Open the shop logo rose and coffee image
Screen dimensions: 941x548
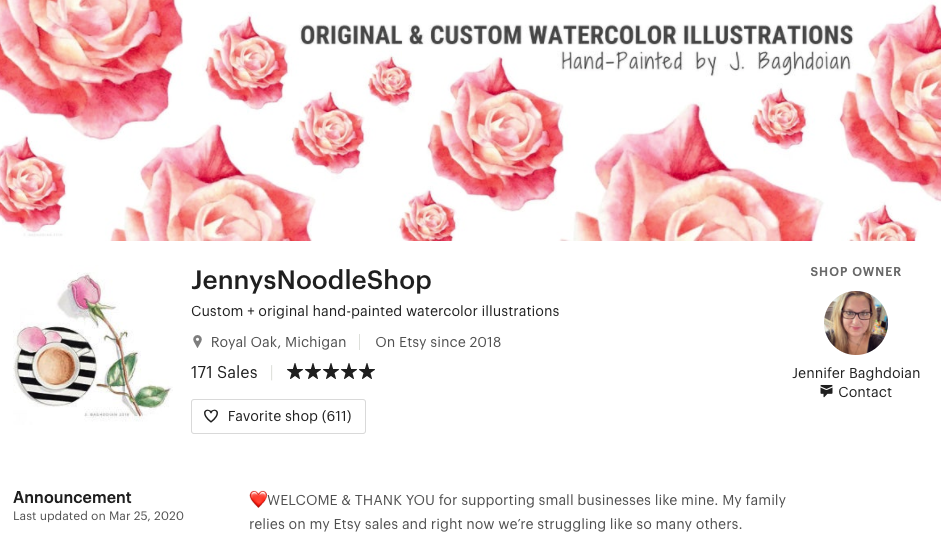click(x=92, y=347)
